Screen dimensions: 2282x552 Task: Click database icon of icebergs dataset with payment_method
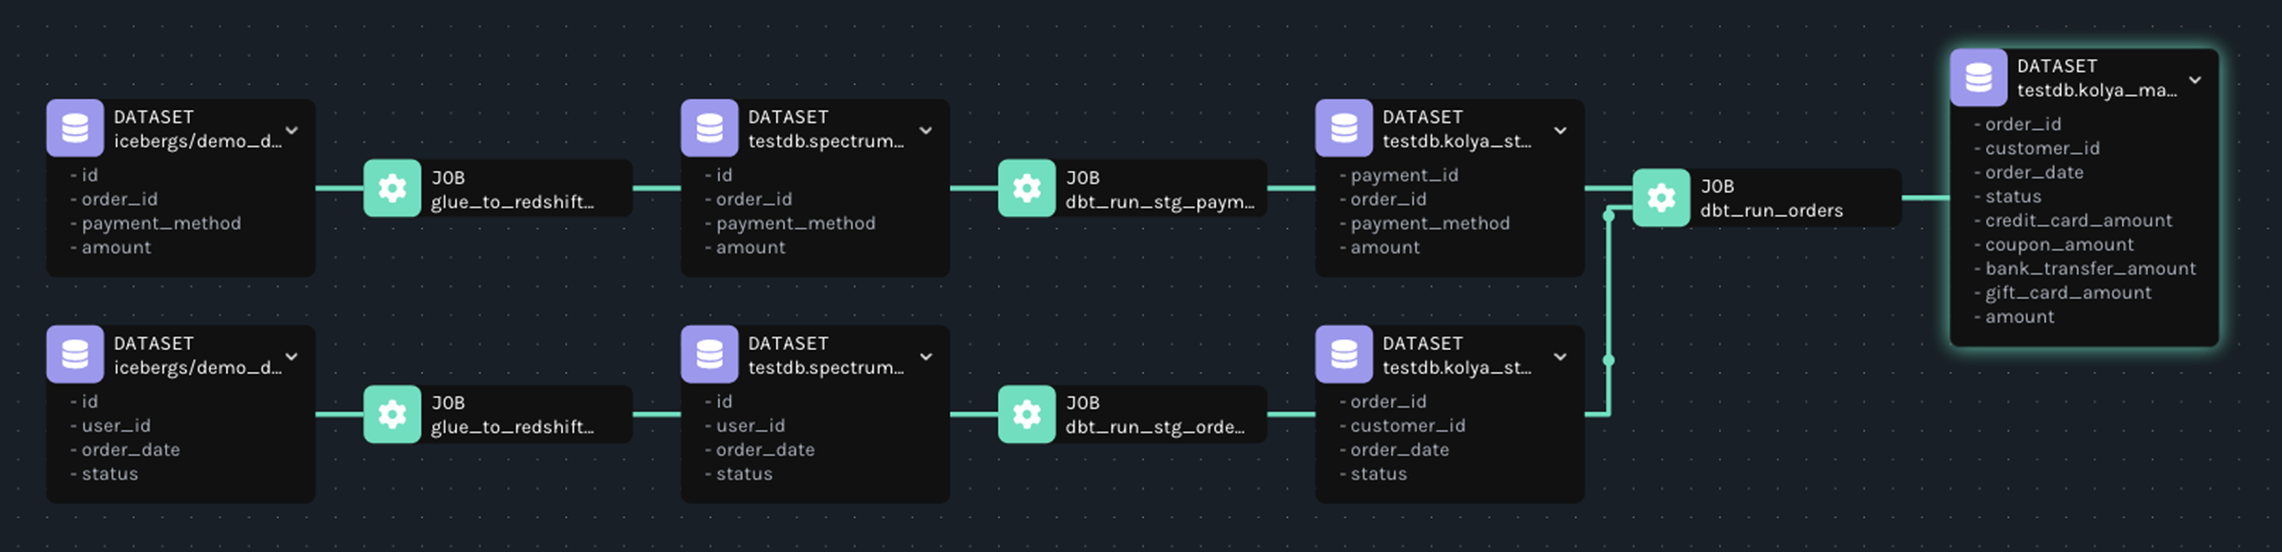(x=75, y=128)
